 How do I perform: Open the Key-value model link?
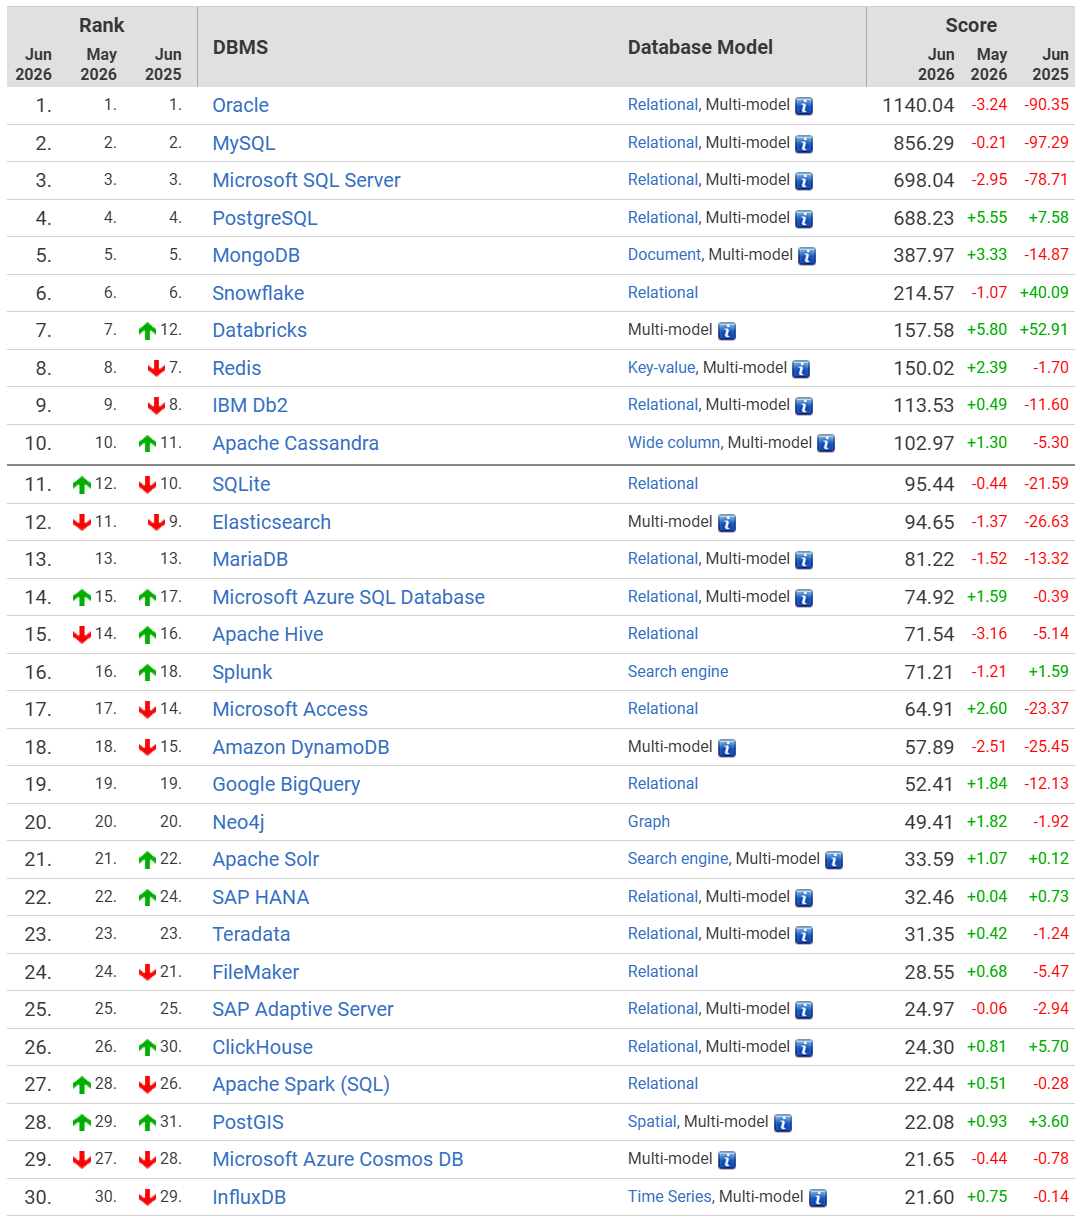coord(661,367)
